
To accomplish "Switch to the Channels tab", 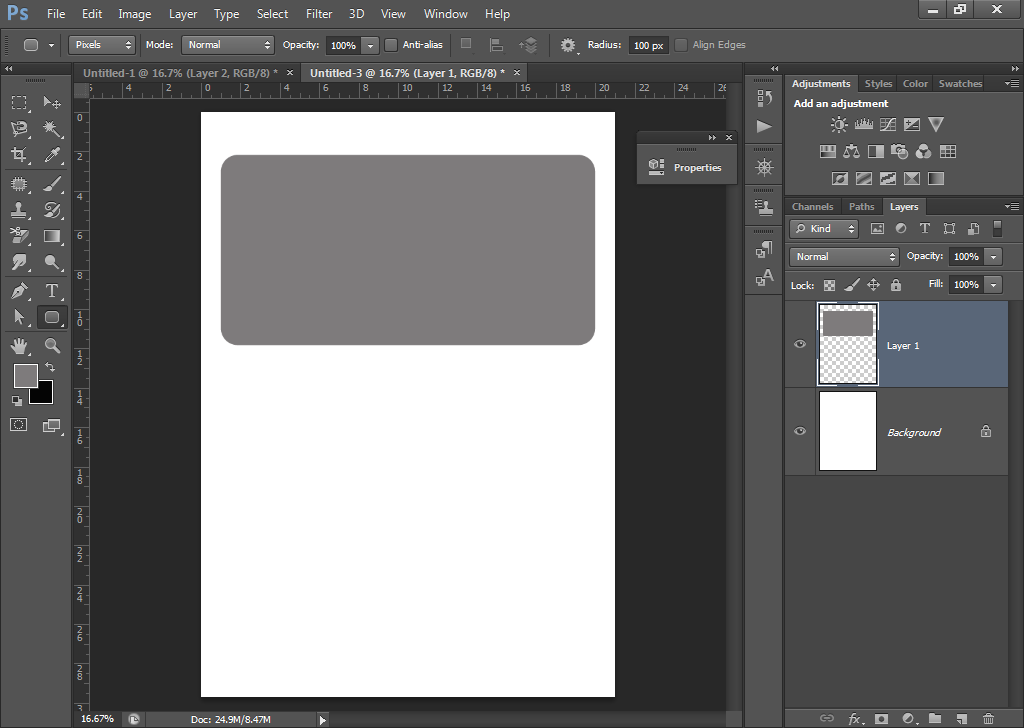I will [812, 206].
